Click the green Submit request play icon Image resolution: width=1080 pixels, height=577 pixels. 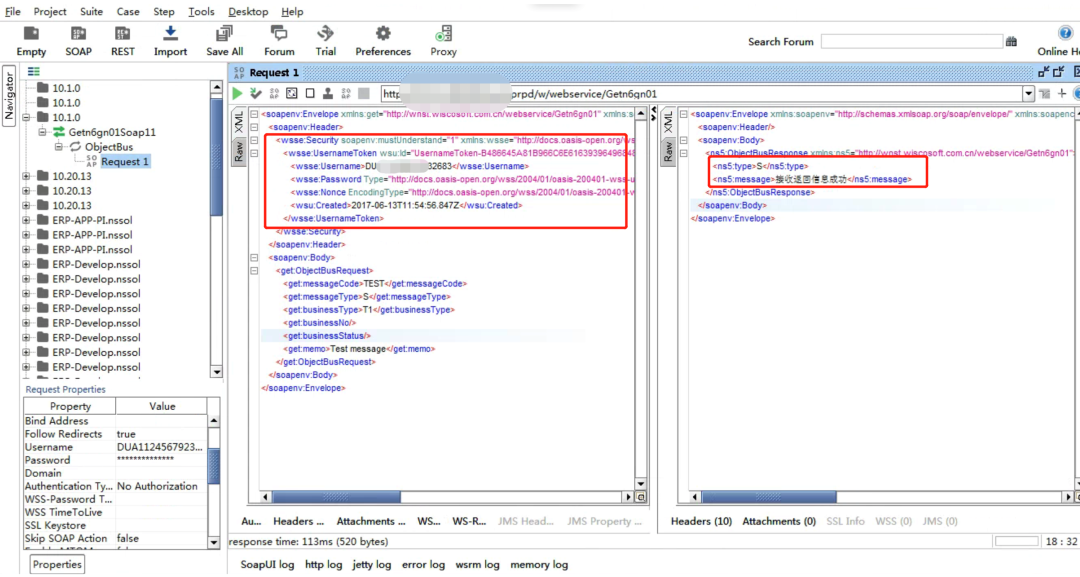coord(238,94)
